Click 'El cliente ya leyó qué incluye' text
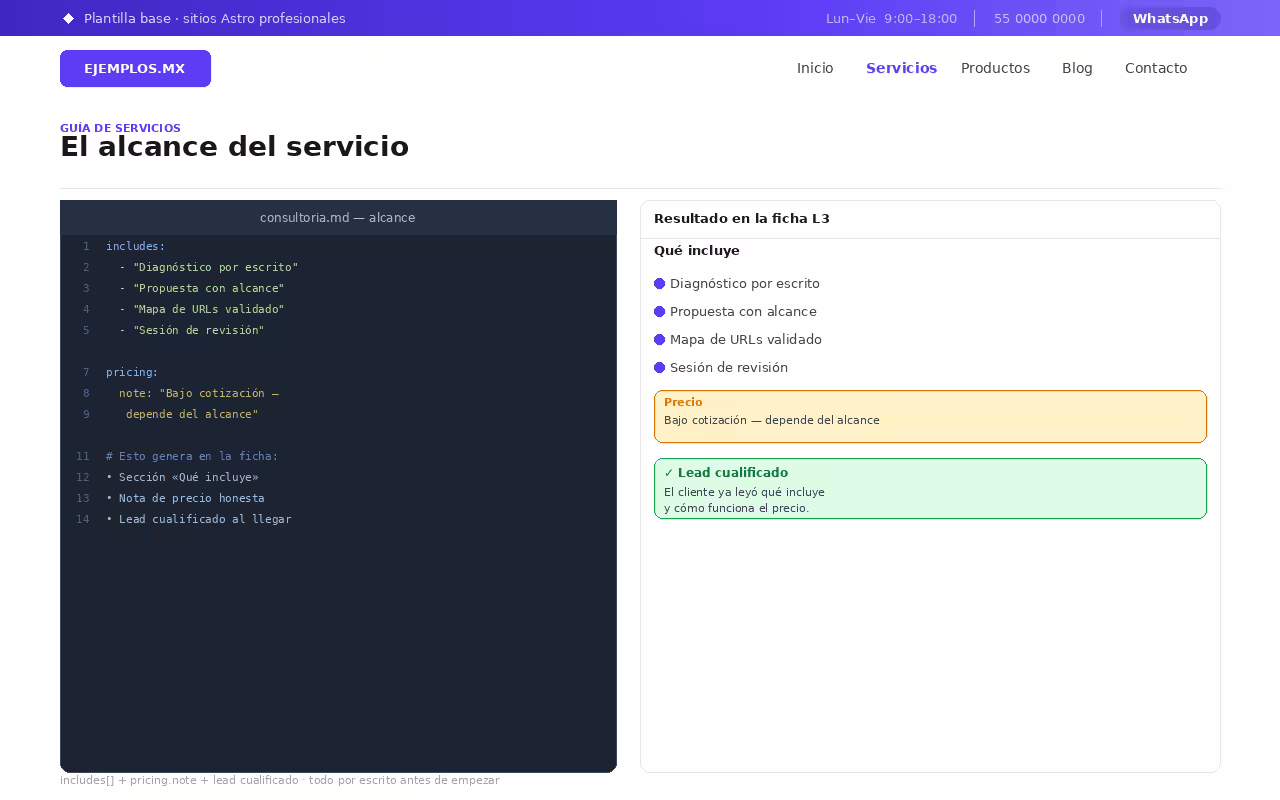 [744, 492]
